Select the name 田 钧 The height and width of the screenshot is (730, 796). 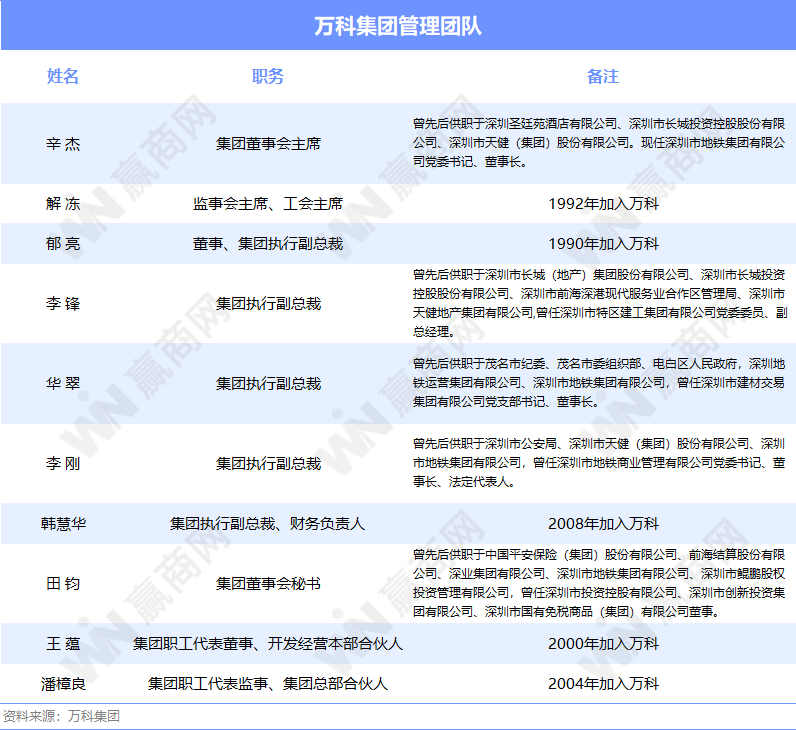pos(63,583)
